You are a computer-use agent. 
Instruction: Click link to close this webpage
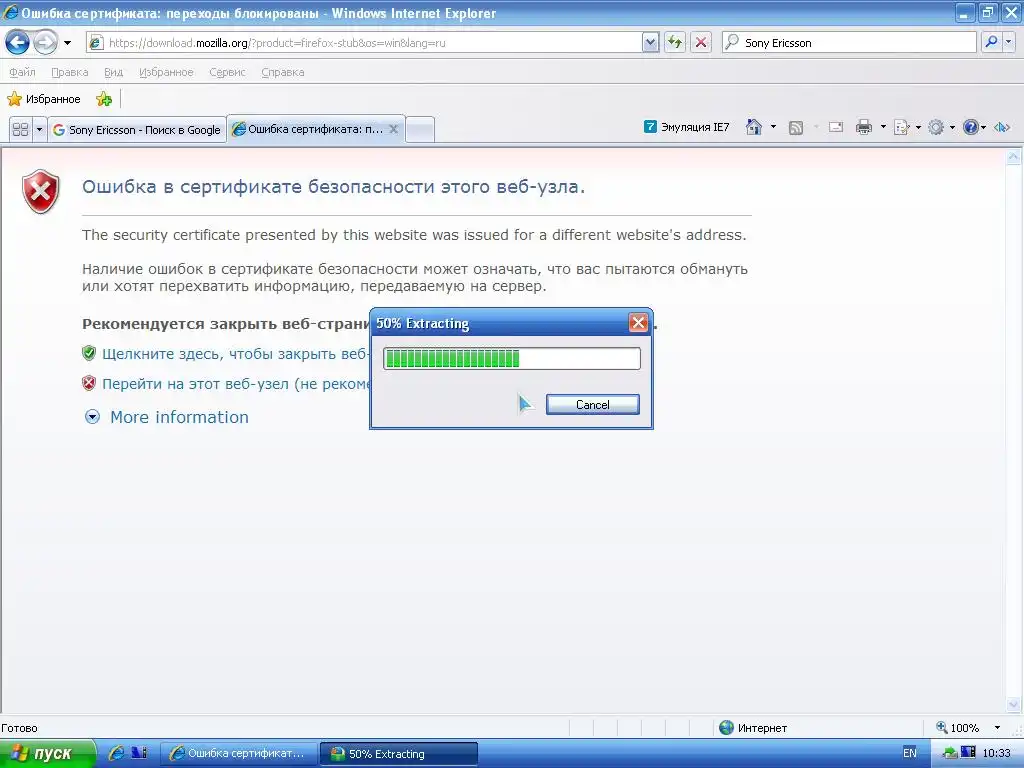coord(236,354)
